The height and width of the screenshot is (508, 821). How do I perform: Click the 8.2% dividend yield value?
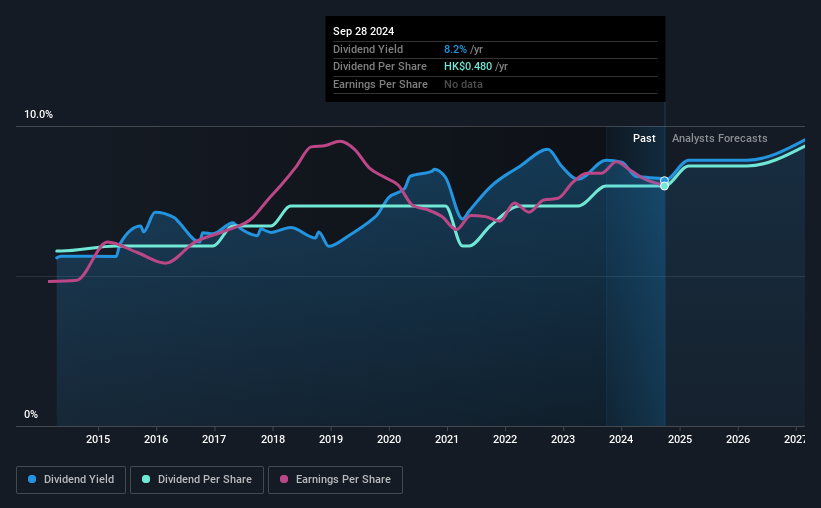tap(455, 49)
